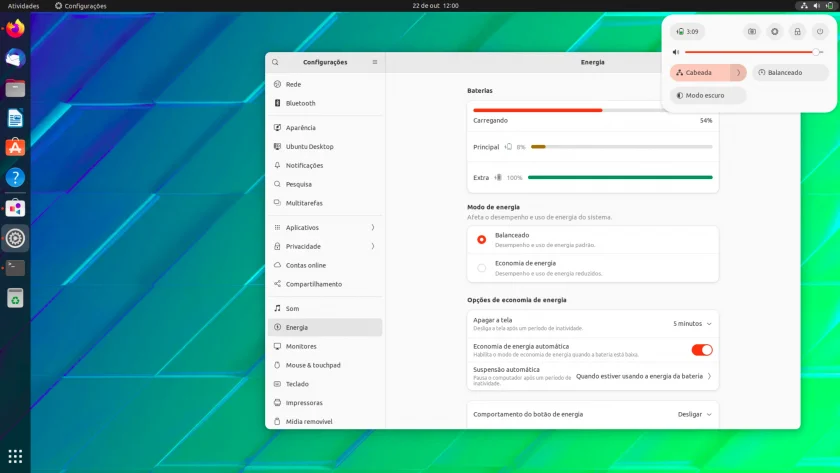
Task: Open Contas online settings
Action: click(325, 265)
